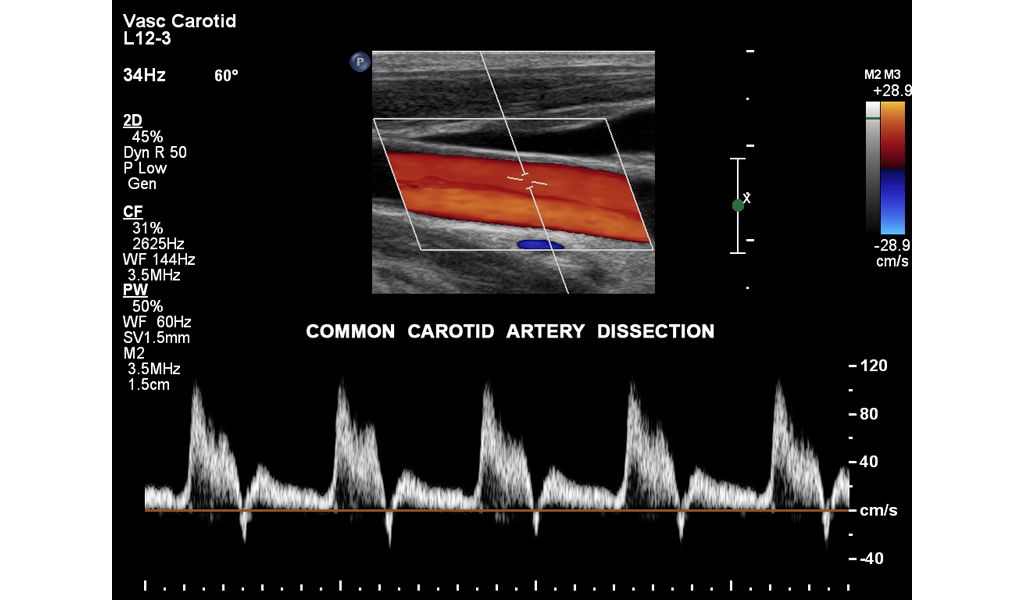Click the 'P Low' persistence setting
Image resolution: width=1024 pixels, height=600 pixels.
[x=145, y=168]
